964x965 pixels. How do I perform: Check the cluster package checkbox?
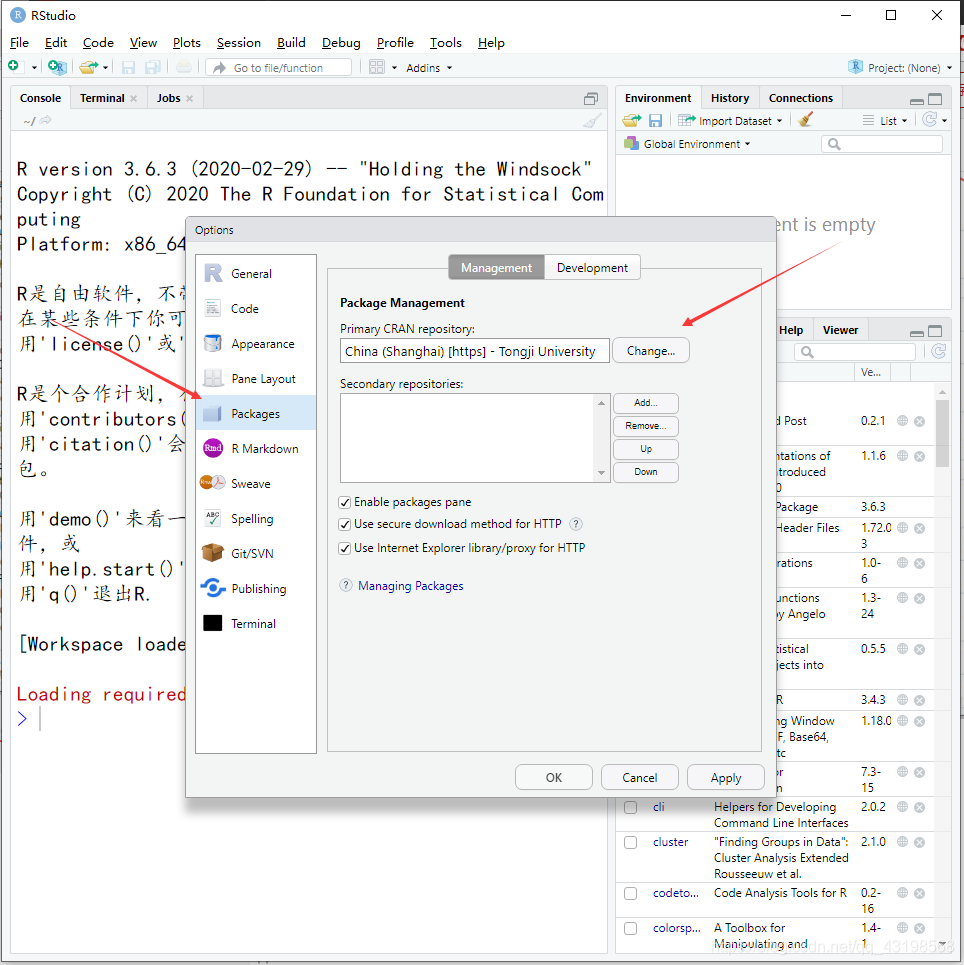(630, 843)
